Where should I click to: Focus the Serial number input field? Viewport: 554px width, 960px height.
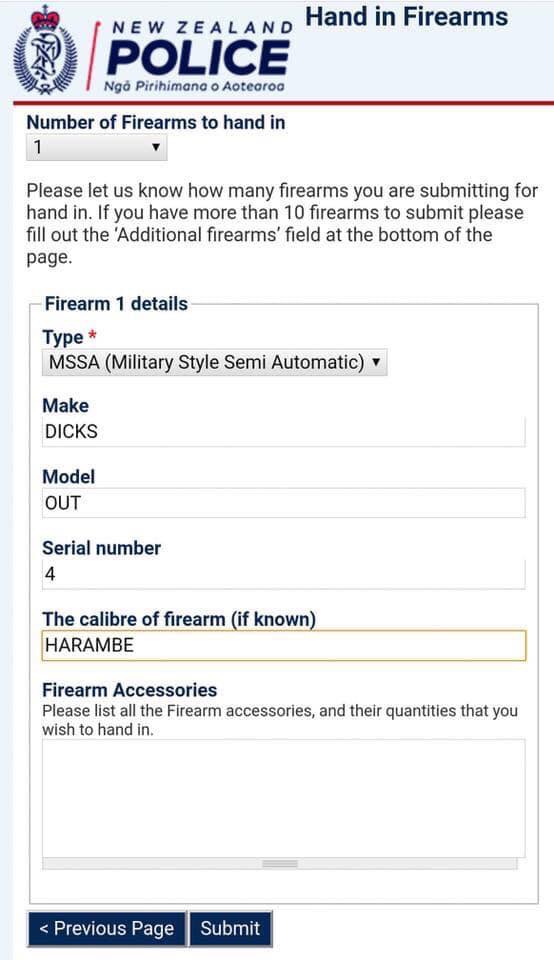point(283,574)
